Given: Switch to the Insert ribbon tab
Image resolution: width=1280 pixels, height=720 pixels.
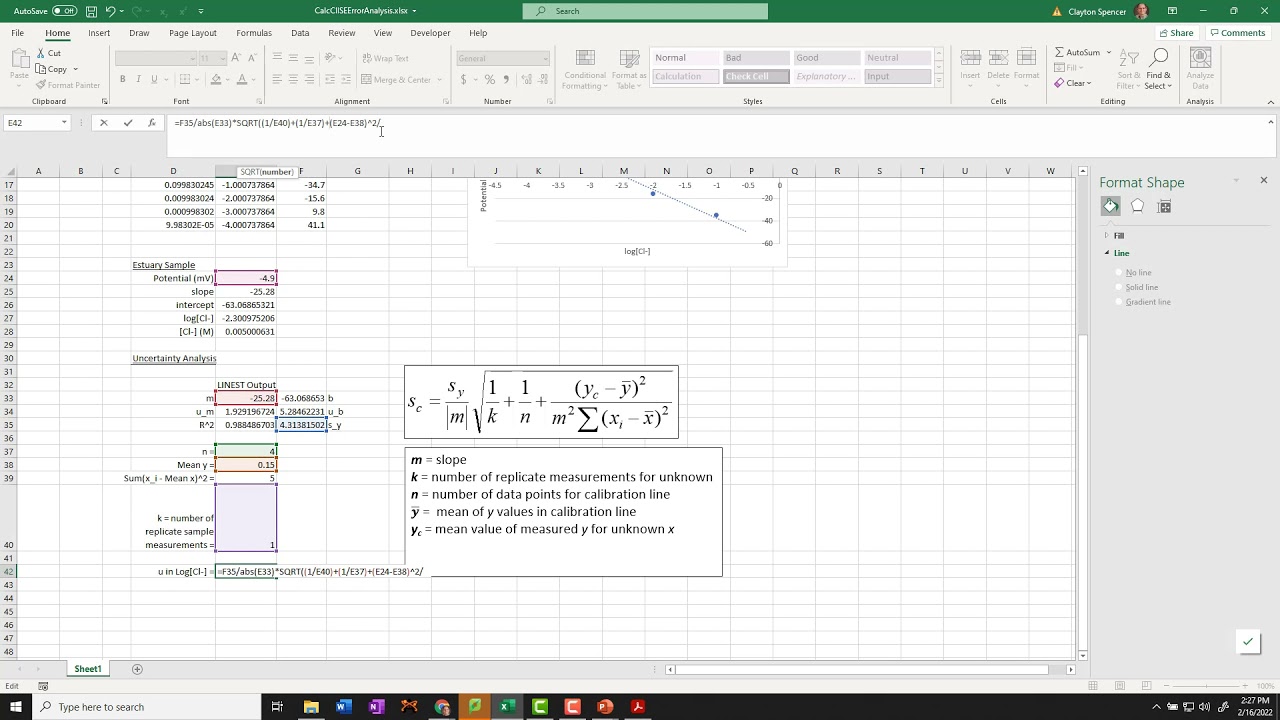Looking at the screenshot, I should point(99,33).
